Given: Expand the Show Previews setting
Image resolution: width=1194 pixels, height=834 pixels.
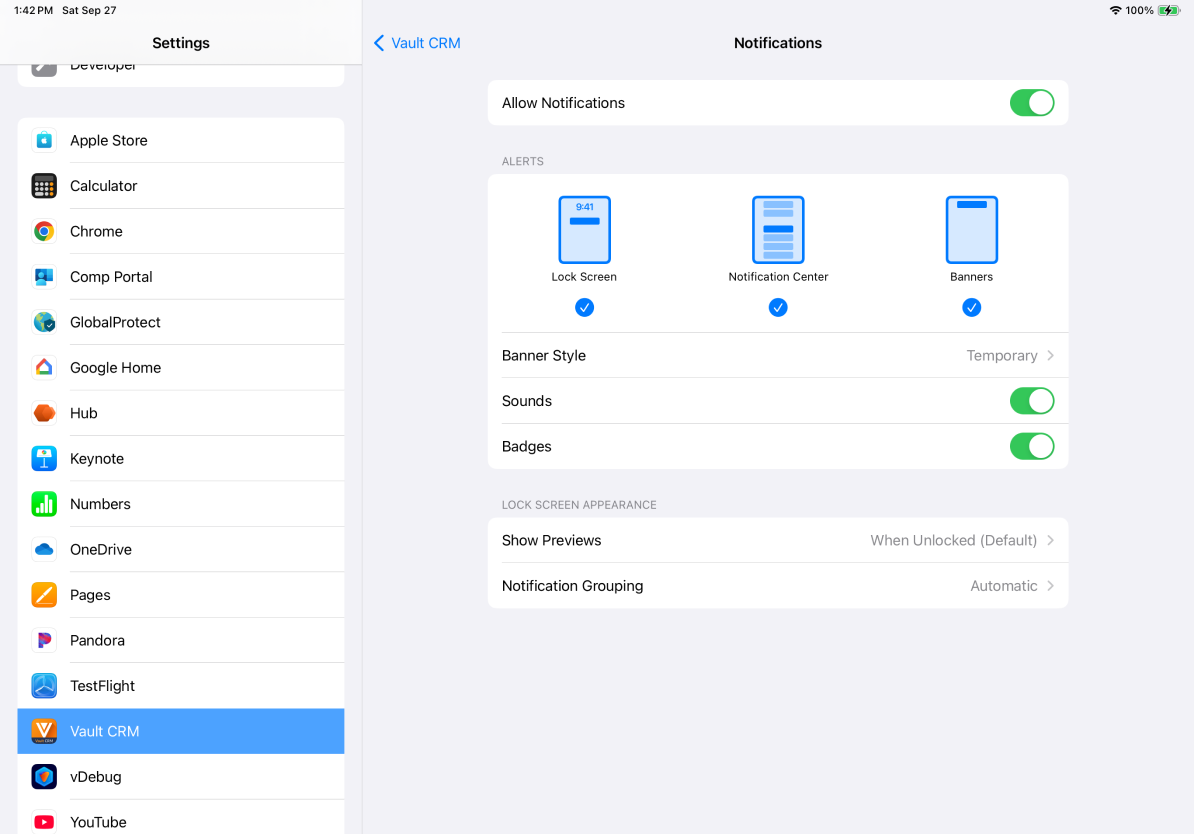Looking at the screenshot, I should (x=777, y=540).
